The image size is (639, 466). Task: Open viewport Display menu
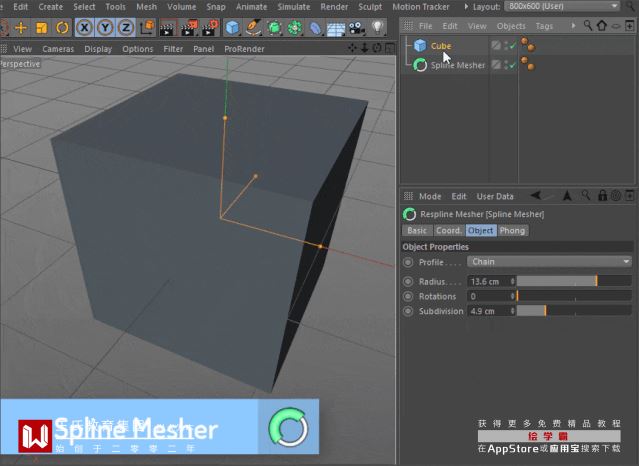coord(98,49)
